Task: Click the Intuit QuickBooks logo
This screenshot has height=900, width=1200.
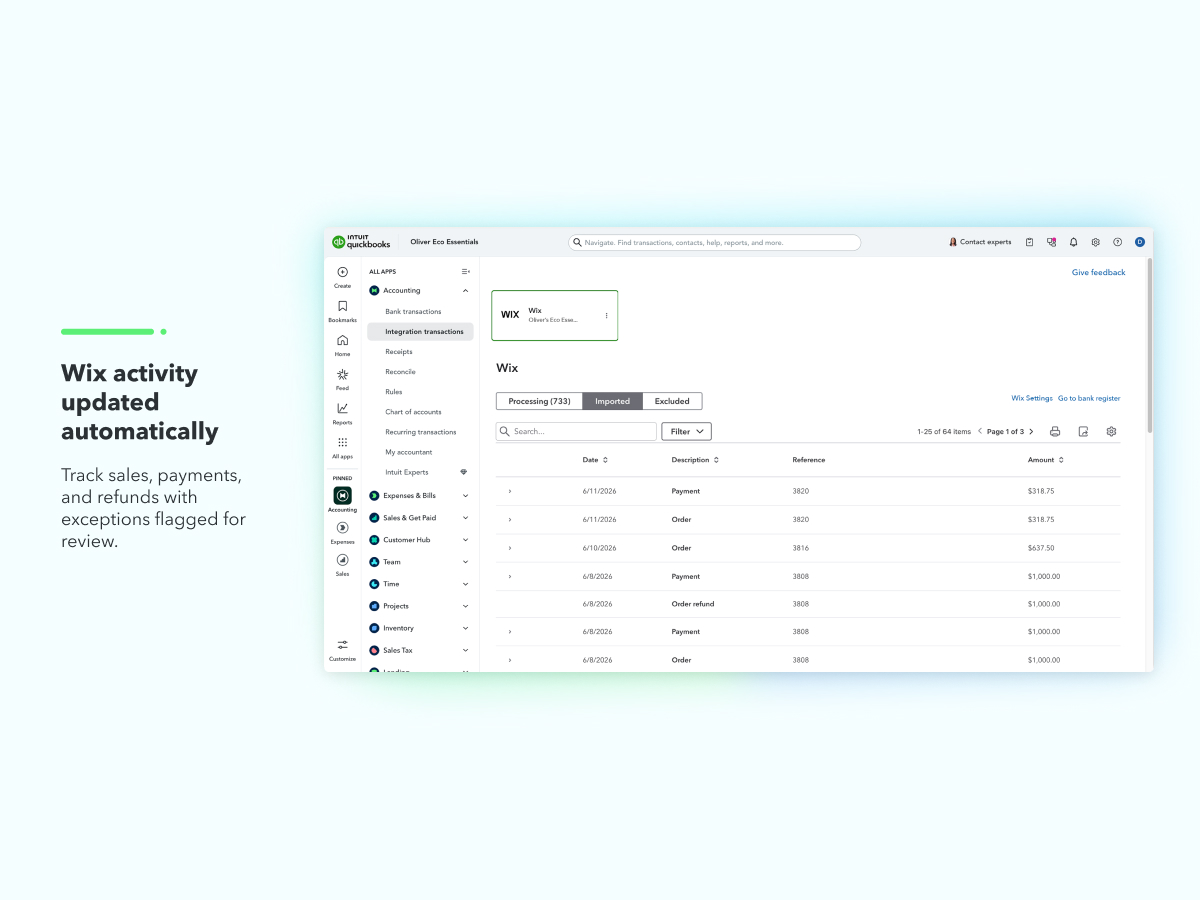Action: point(361,242)
